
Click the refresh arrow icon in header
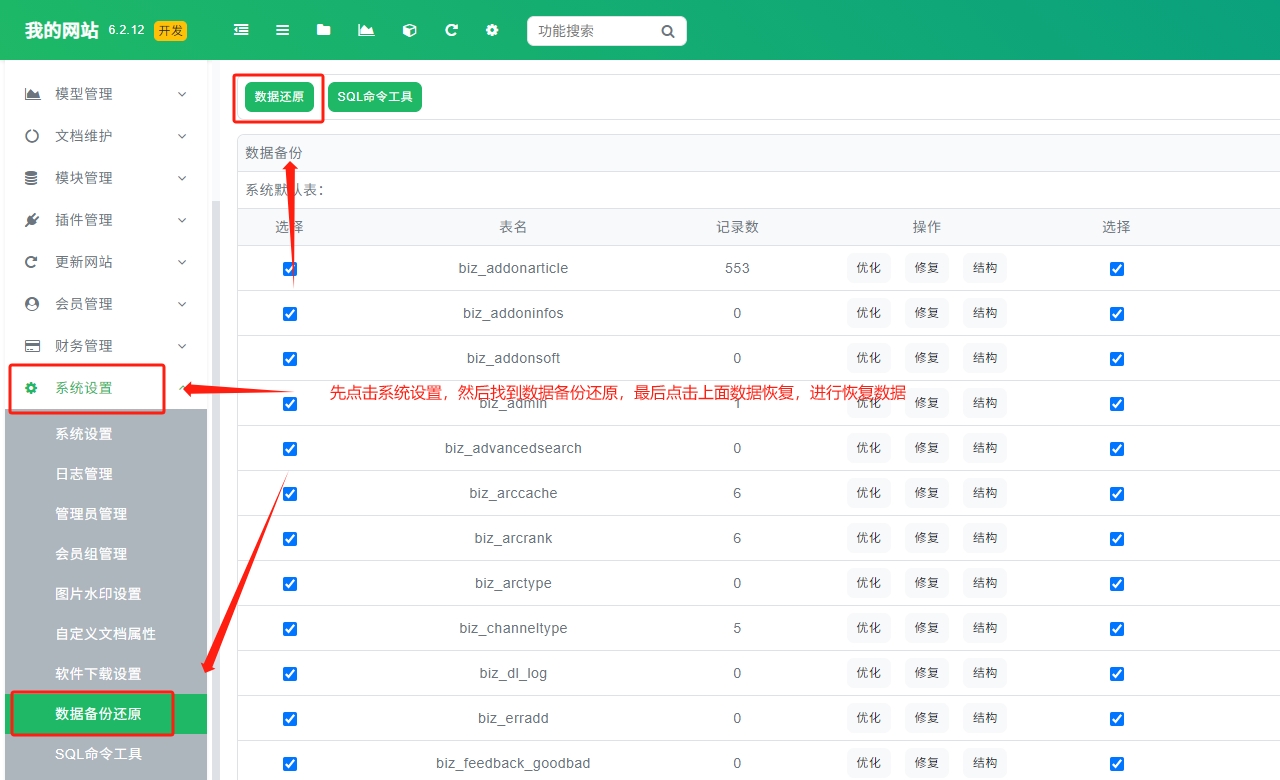click(x=451, y=30)
